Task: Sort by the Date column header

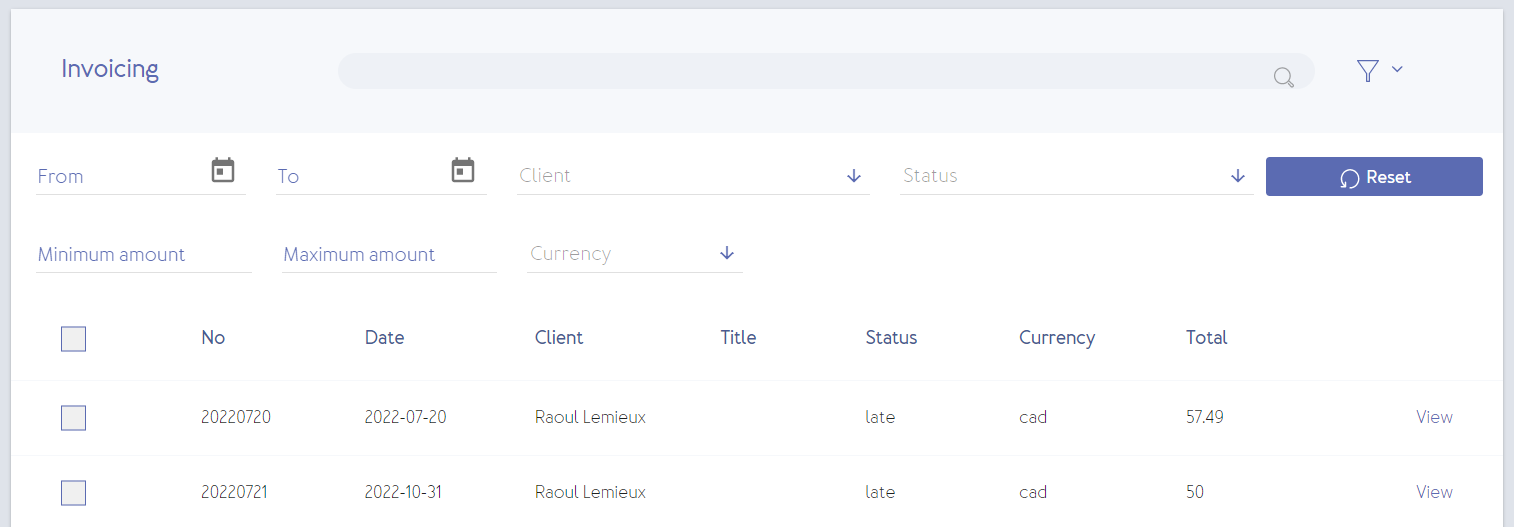Action: pyautogui.click(x=384, y=337)
